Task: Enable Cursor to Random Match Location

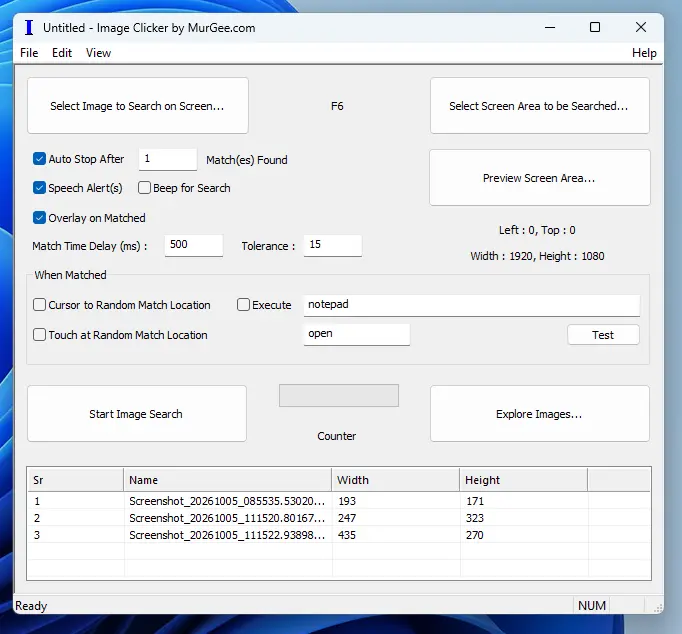Action: point(39,305)
